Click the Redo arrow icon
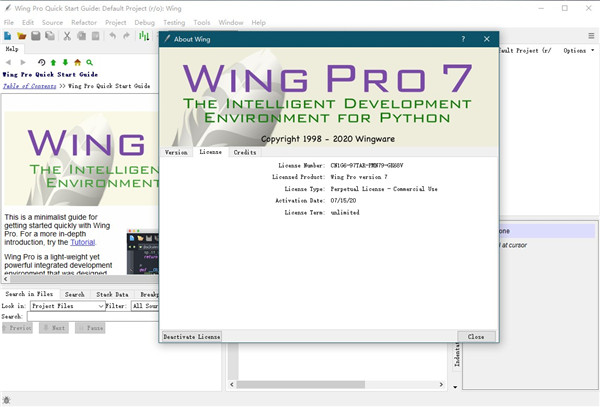This screenshot has height=407, width=600. point(127,36)
